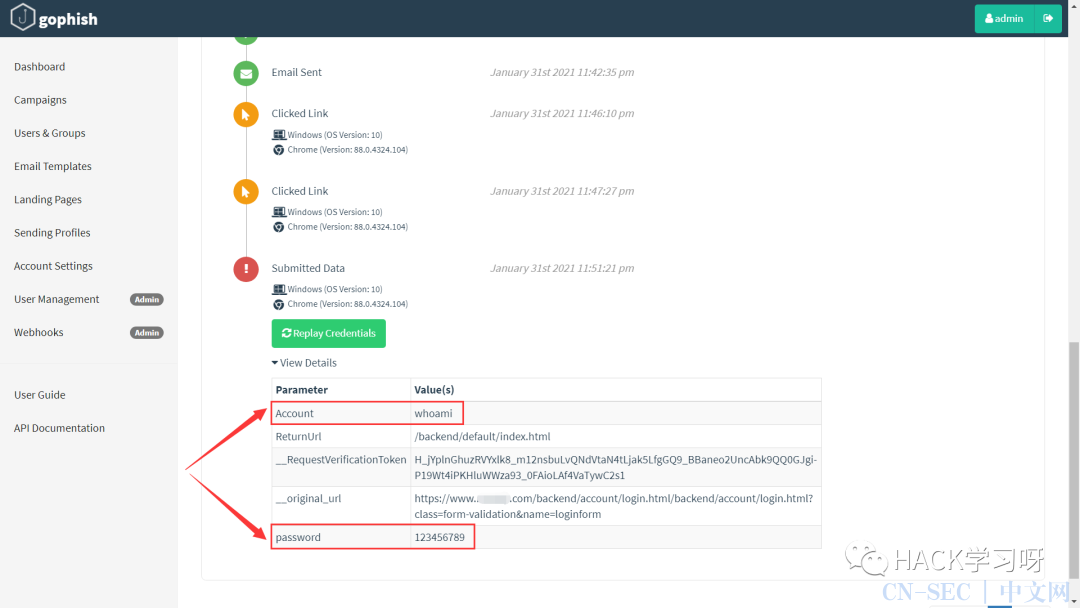Select Landing Pages in sidebar
The width and height of the screenshot is (1080, 608).
point(48,200)
